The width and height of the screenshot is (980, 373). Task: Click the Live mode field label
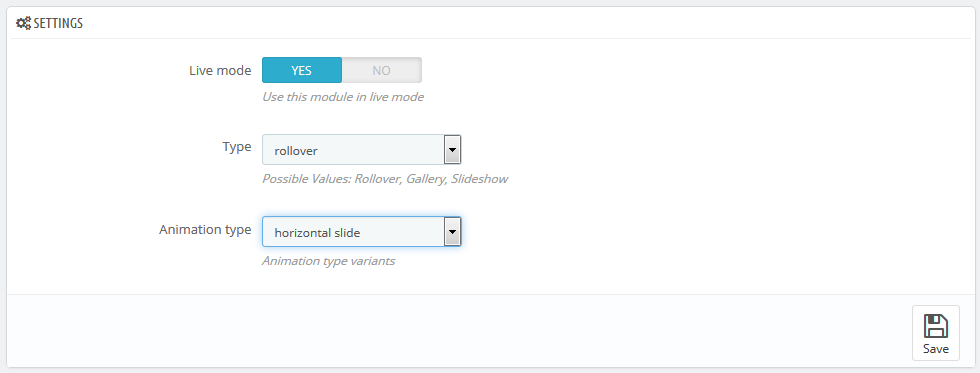[x=220, y=71]
